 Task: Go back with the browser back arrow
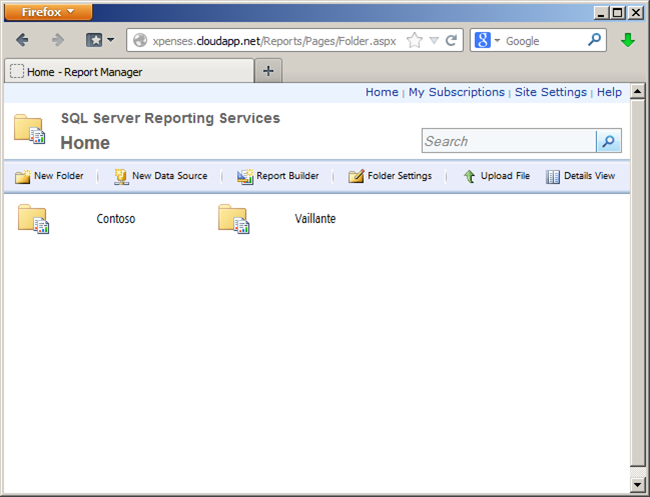pyautogui.click(x=22, y=40)
